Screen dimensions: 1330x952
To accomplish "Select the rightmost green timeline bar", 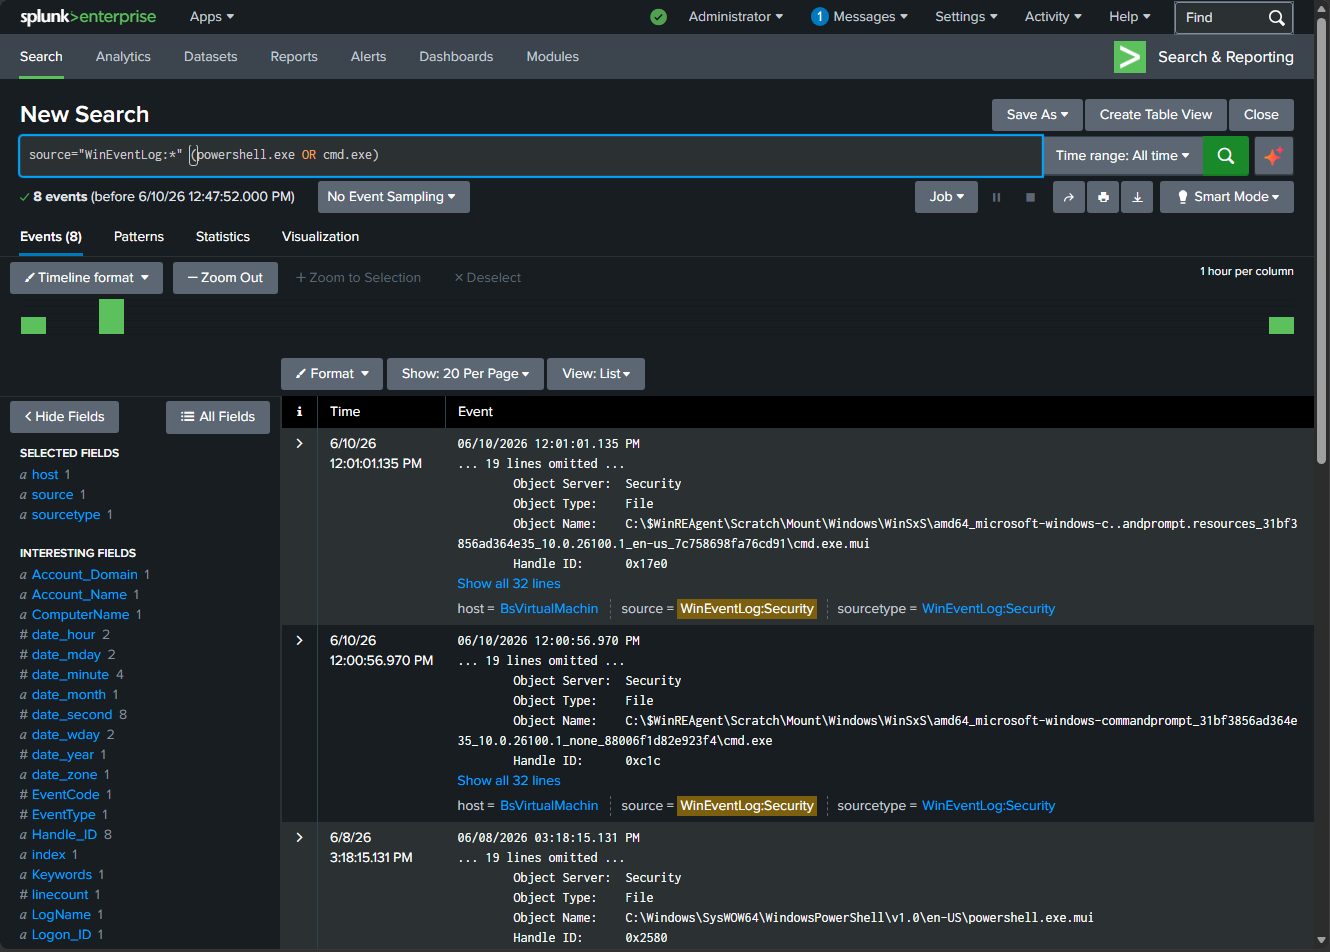I will pos(1281,325).
